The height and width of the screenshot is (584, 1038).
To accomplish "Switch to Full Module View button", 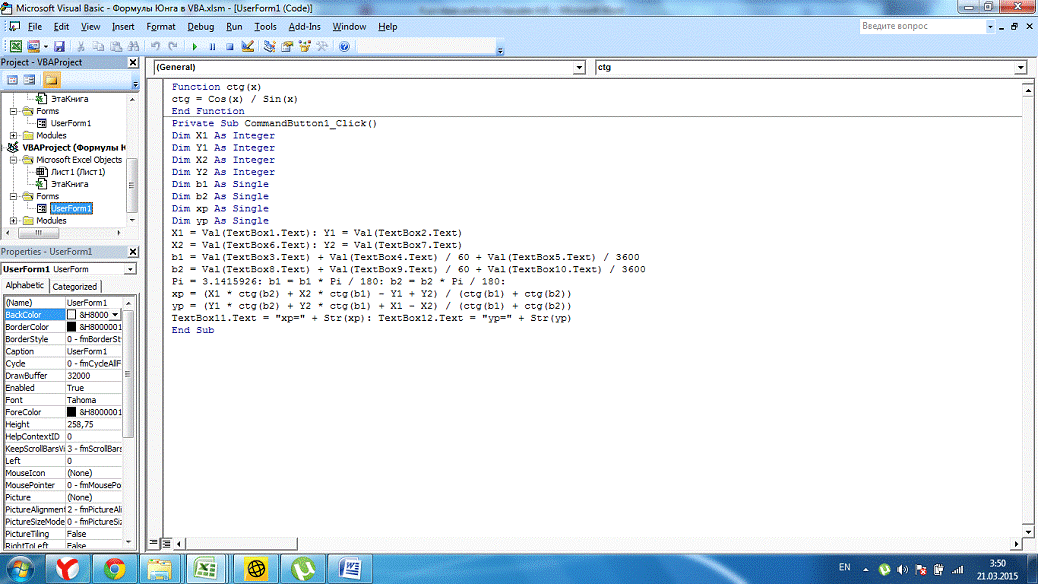I will click(166, 544).
